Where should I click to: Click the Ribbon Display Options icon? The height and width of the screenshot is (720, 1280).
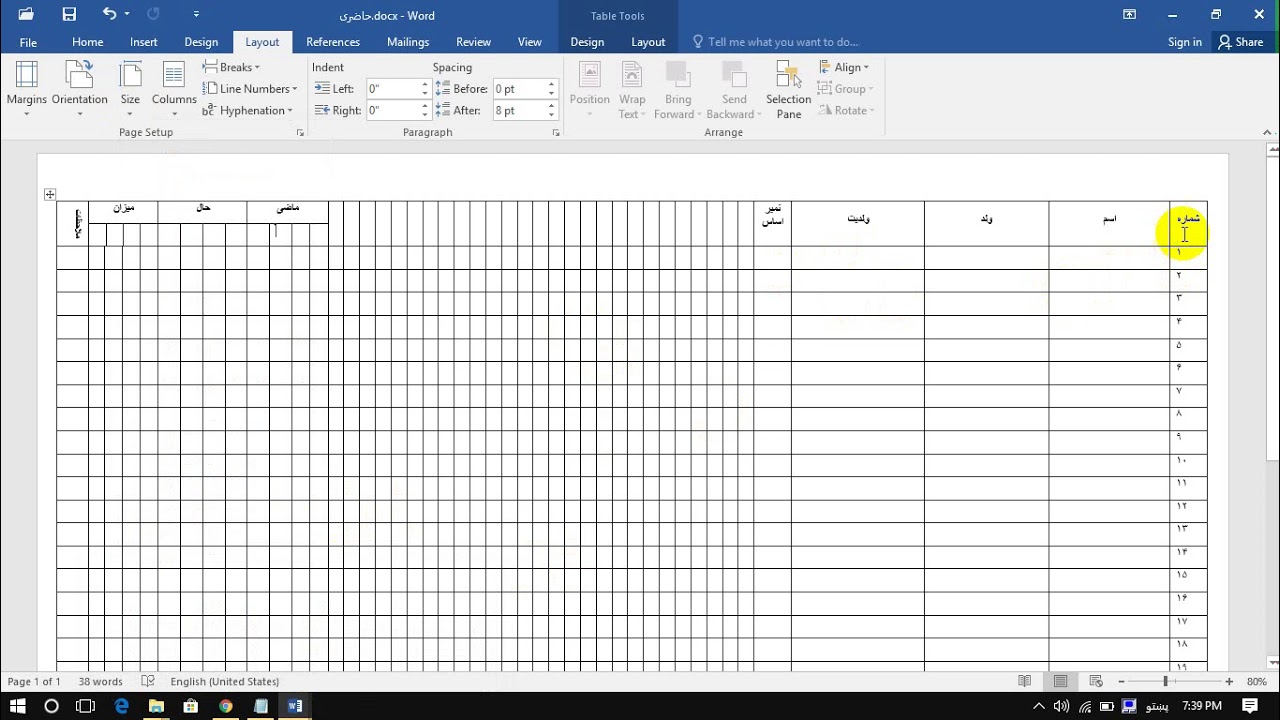[1129, 14]
